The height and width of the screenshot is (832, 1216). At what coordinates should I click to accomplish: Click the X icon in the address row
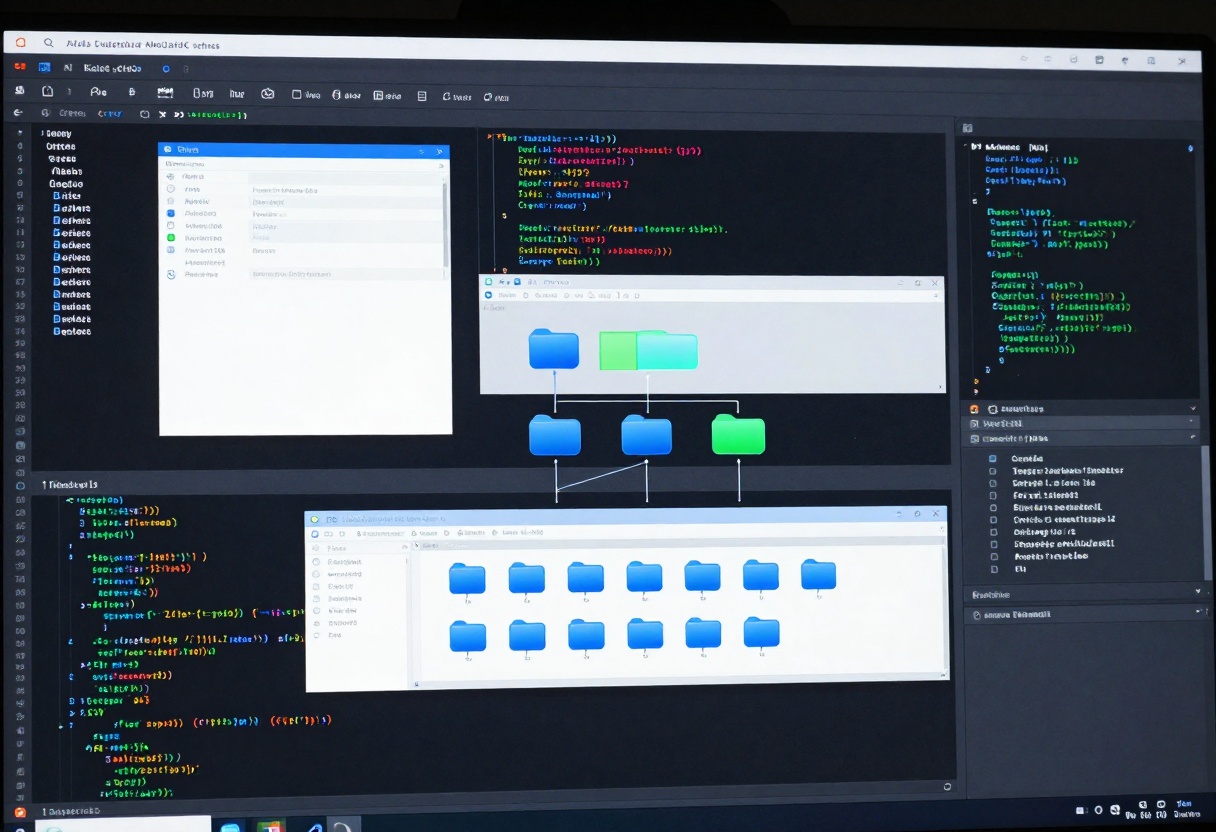163,115
